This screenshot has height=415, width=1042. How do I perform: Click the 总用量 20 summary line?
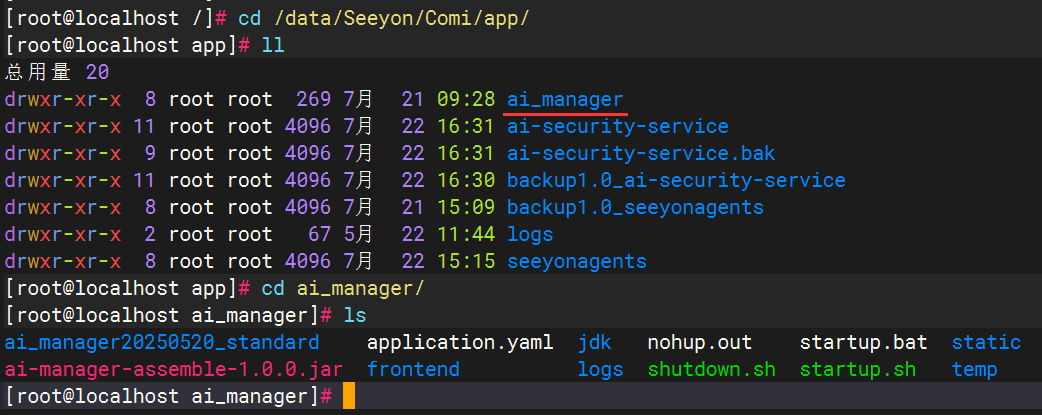tap(57, 73)
